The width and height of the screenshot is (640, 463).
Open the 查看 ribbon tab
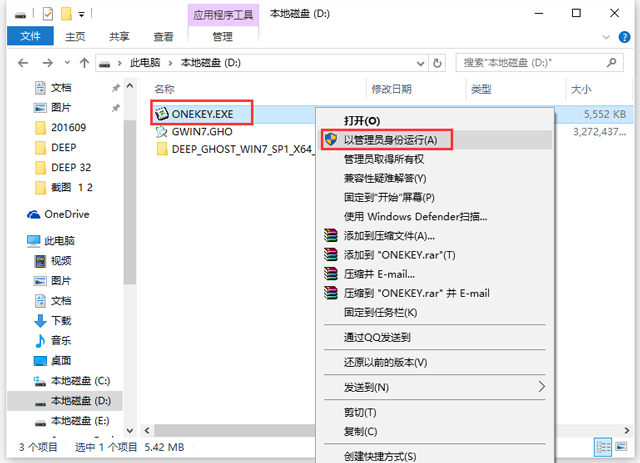pos(163,37)
